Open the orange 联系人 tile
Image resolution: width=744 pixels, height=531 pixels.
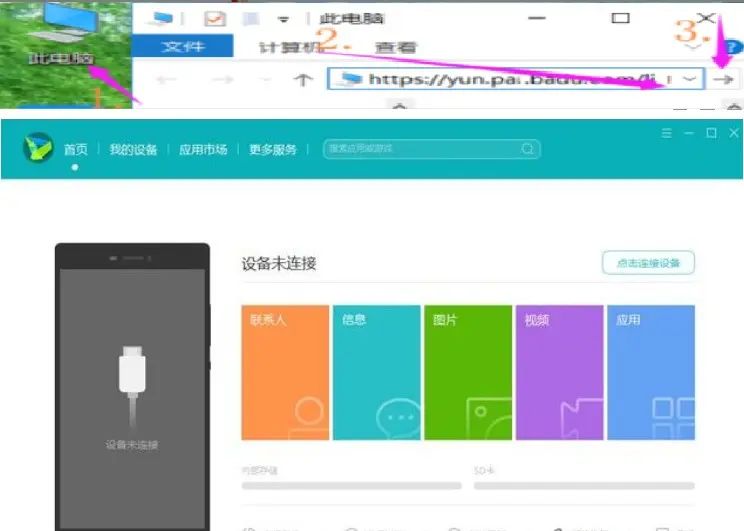point(285,373)
